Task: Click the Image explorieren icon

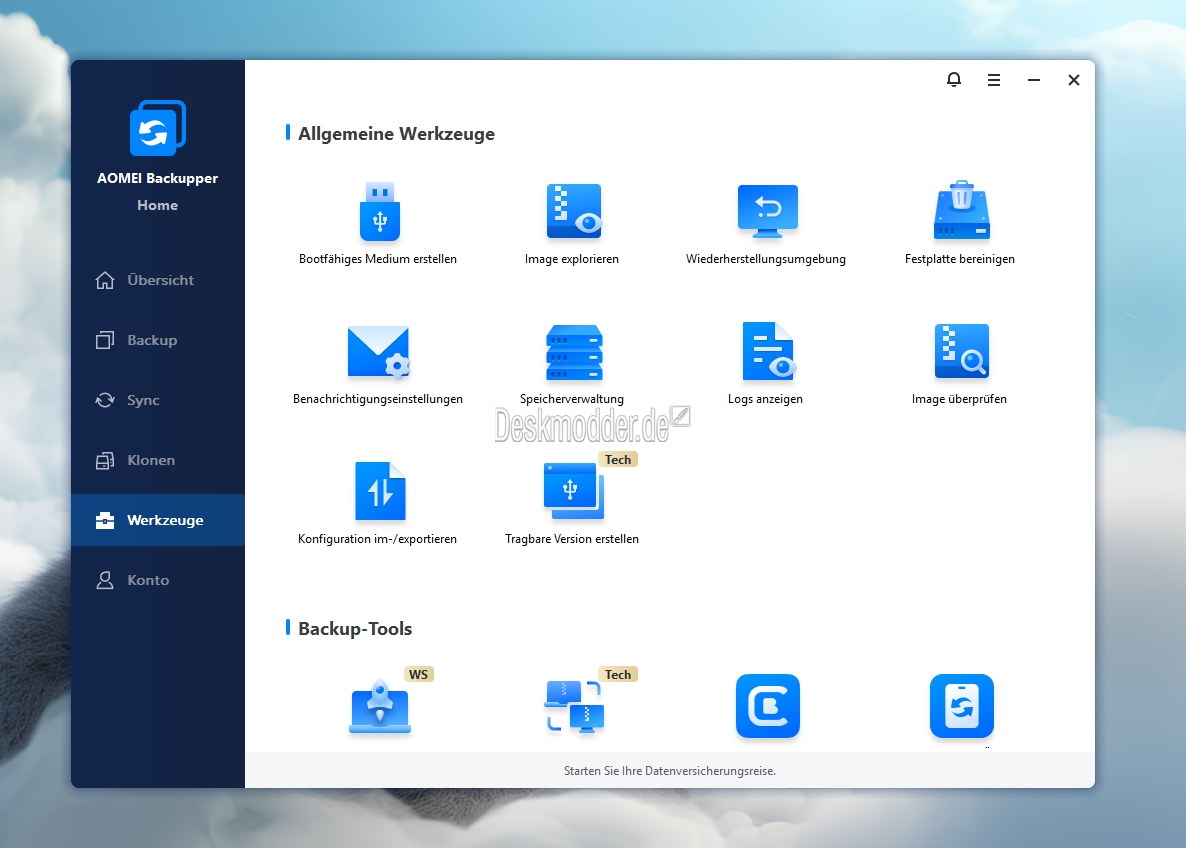Action: [x=573, y=212]
